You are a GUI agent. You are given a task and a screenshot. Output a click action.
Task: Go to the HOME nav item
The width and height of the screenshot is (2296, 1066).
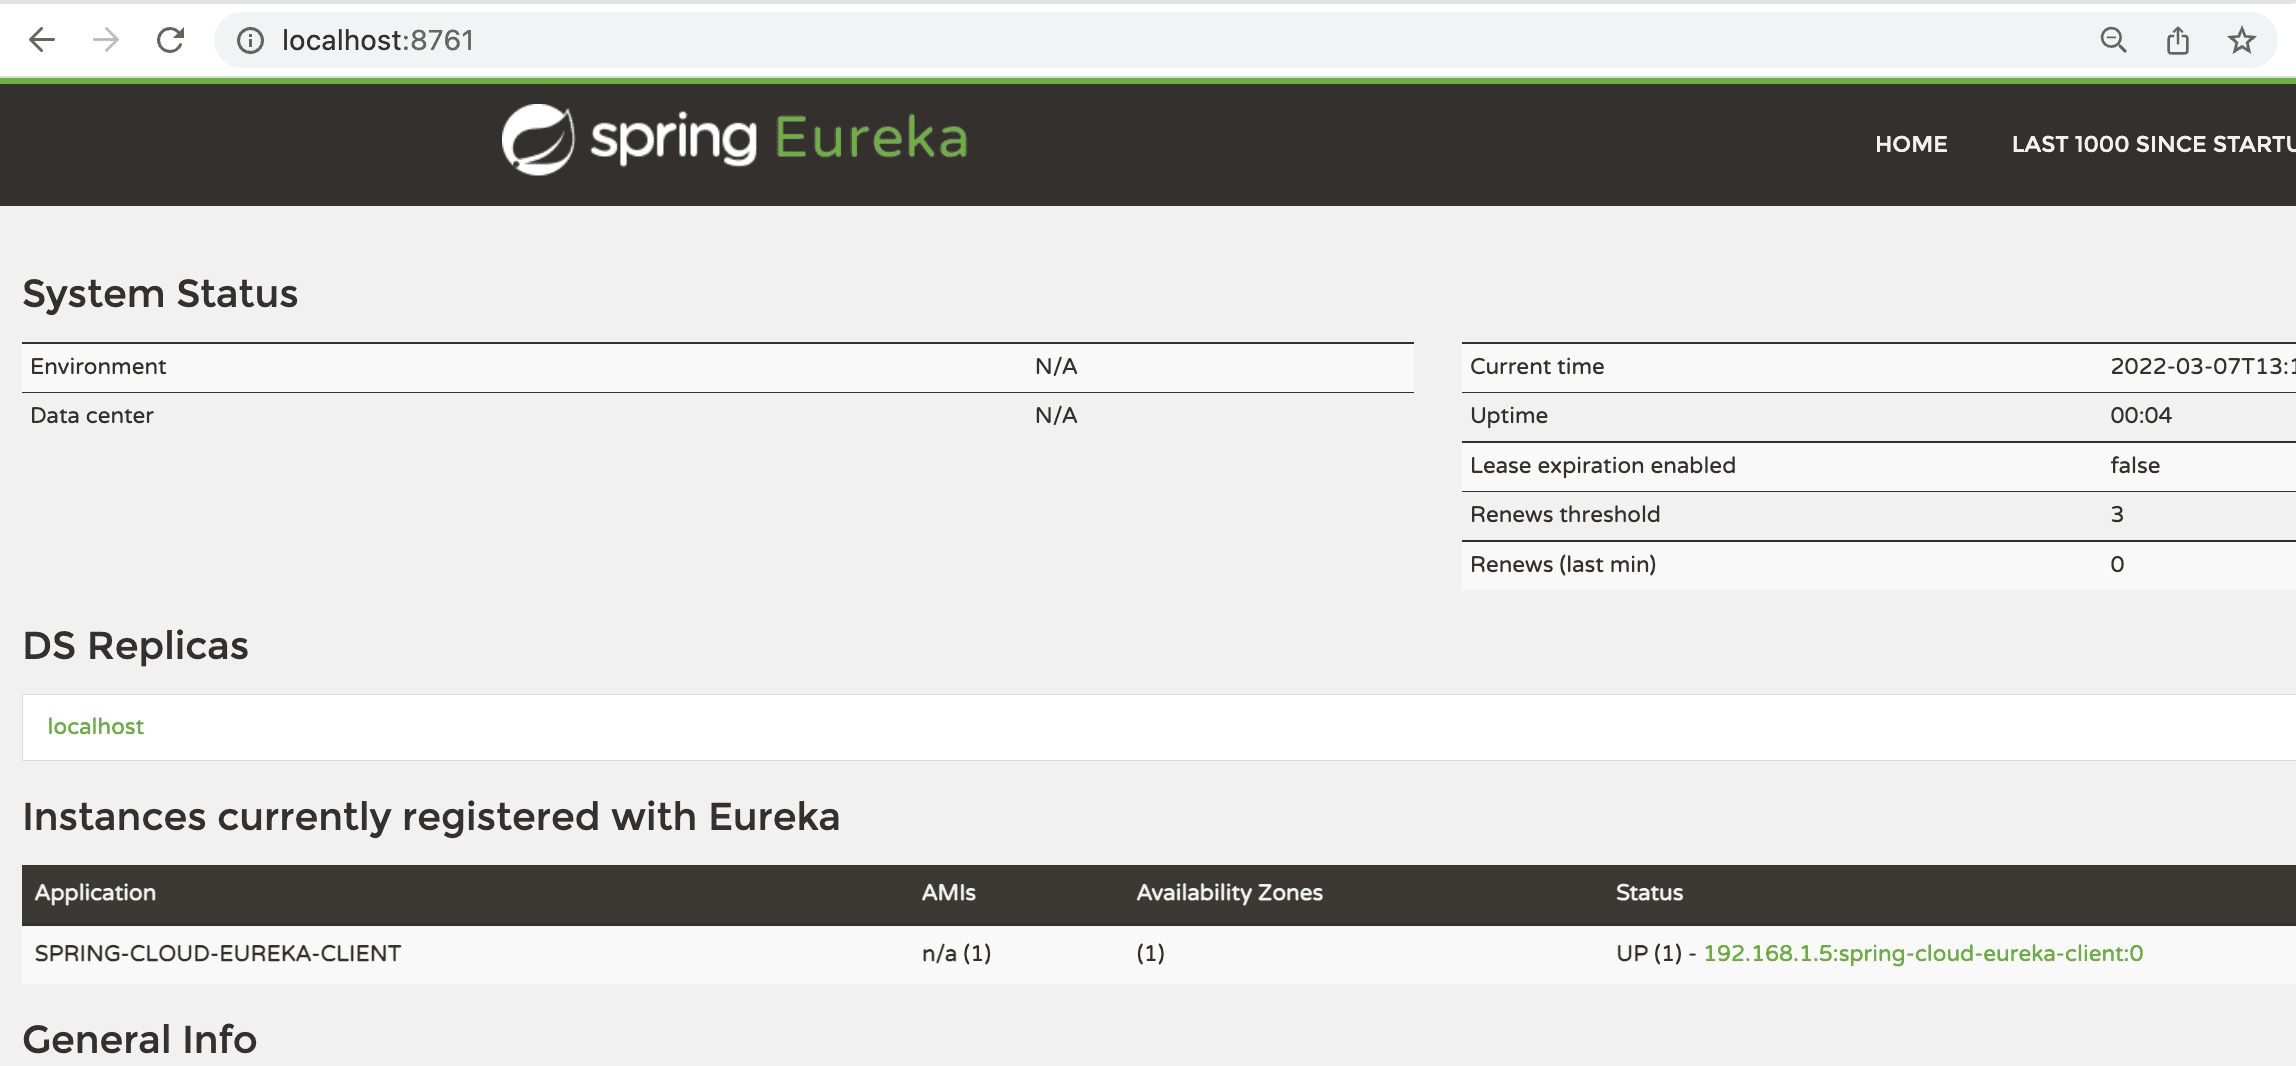[1911, 144]
